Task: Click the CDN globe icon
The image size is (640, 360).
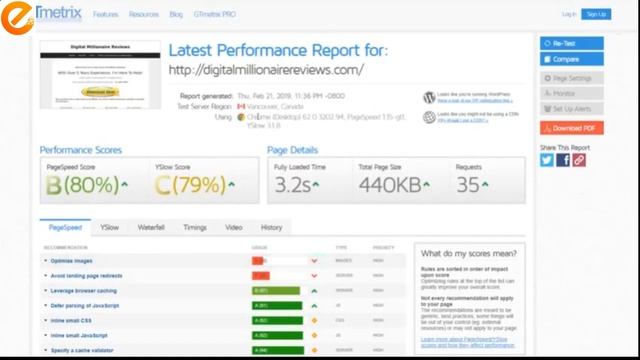Action: 429,117
